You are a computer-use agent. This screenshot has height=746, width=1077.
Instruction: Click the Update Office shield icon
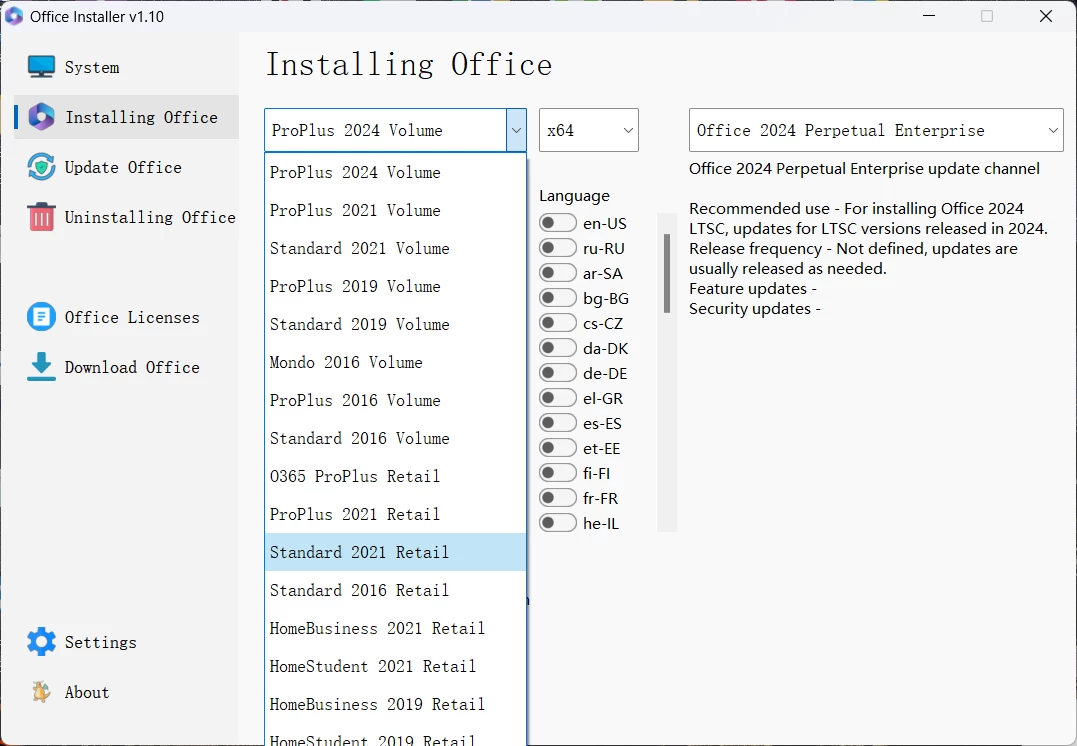coord(41,167)
